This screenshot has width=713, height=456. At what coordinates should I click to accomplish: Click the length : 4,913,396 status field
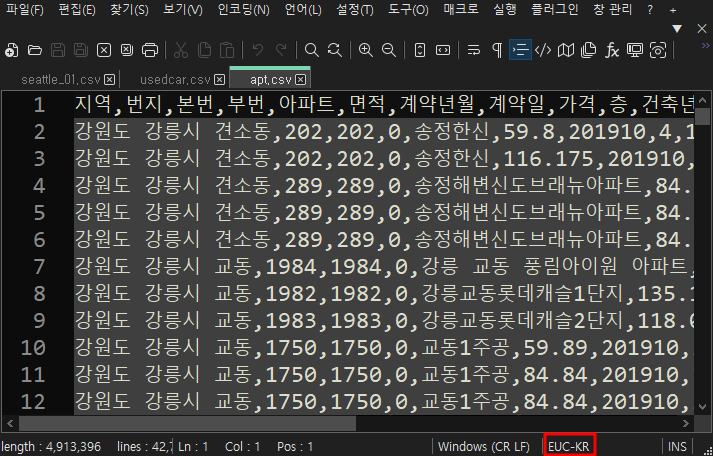tap(51, 446)
